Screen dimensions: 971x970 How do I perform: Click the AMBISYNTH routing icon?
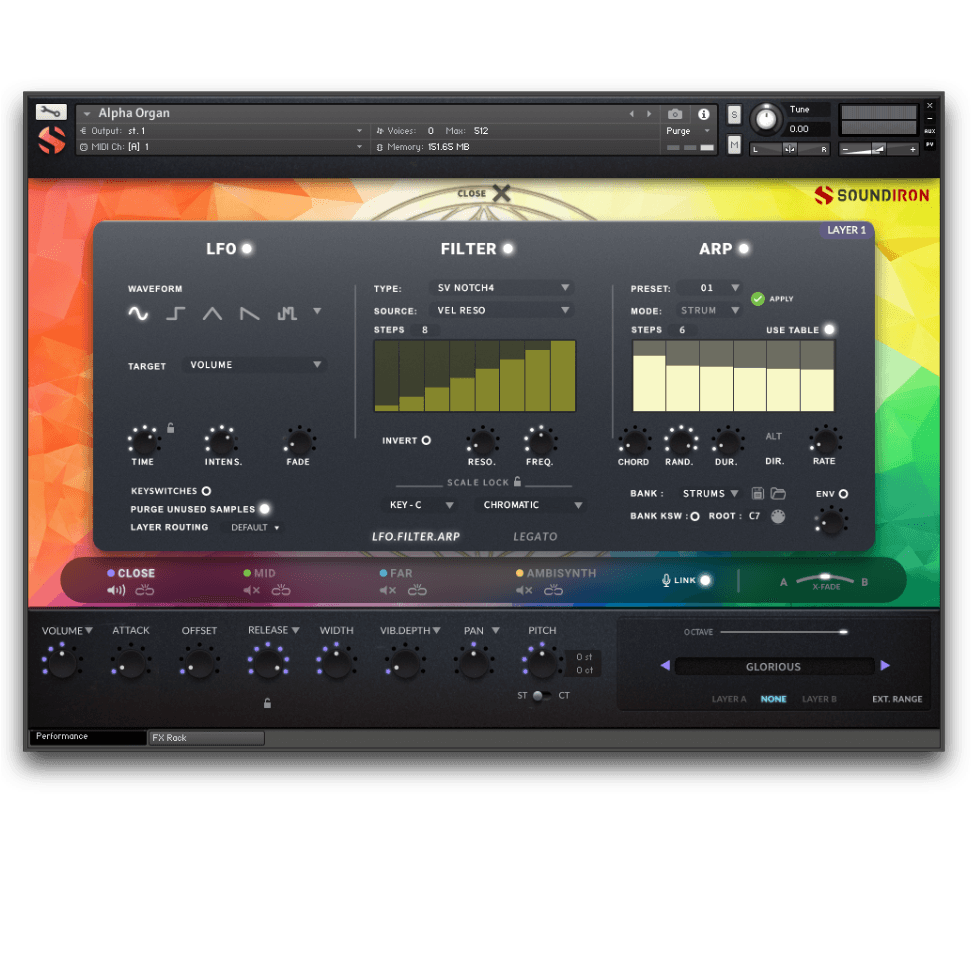tap(554, 590)
